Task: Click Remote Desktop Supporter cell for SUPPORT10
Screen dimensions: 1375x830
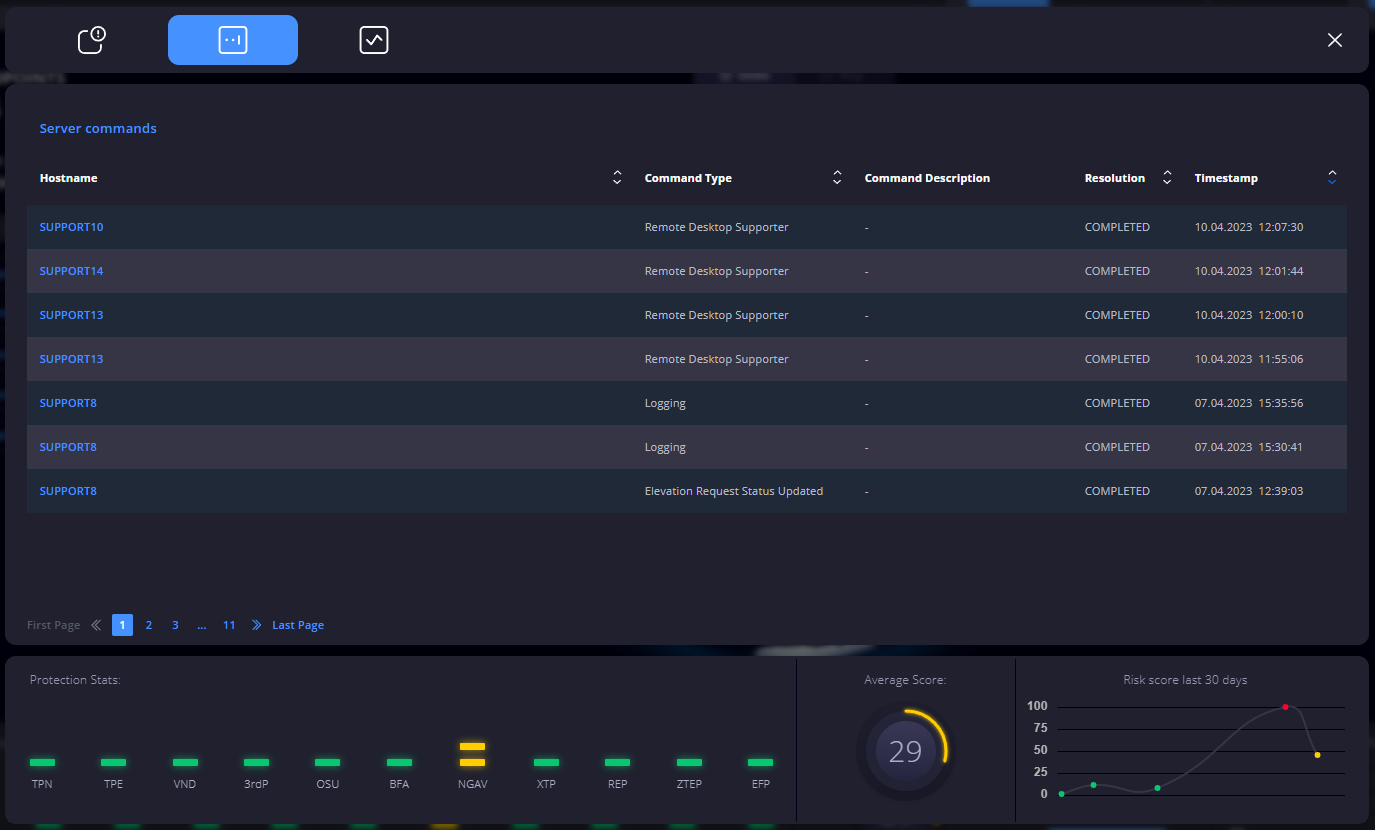Action: pyautogui.click(x=717, y=227)
